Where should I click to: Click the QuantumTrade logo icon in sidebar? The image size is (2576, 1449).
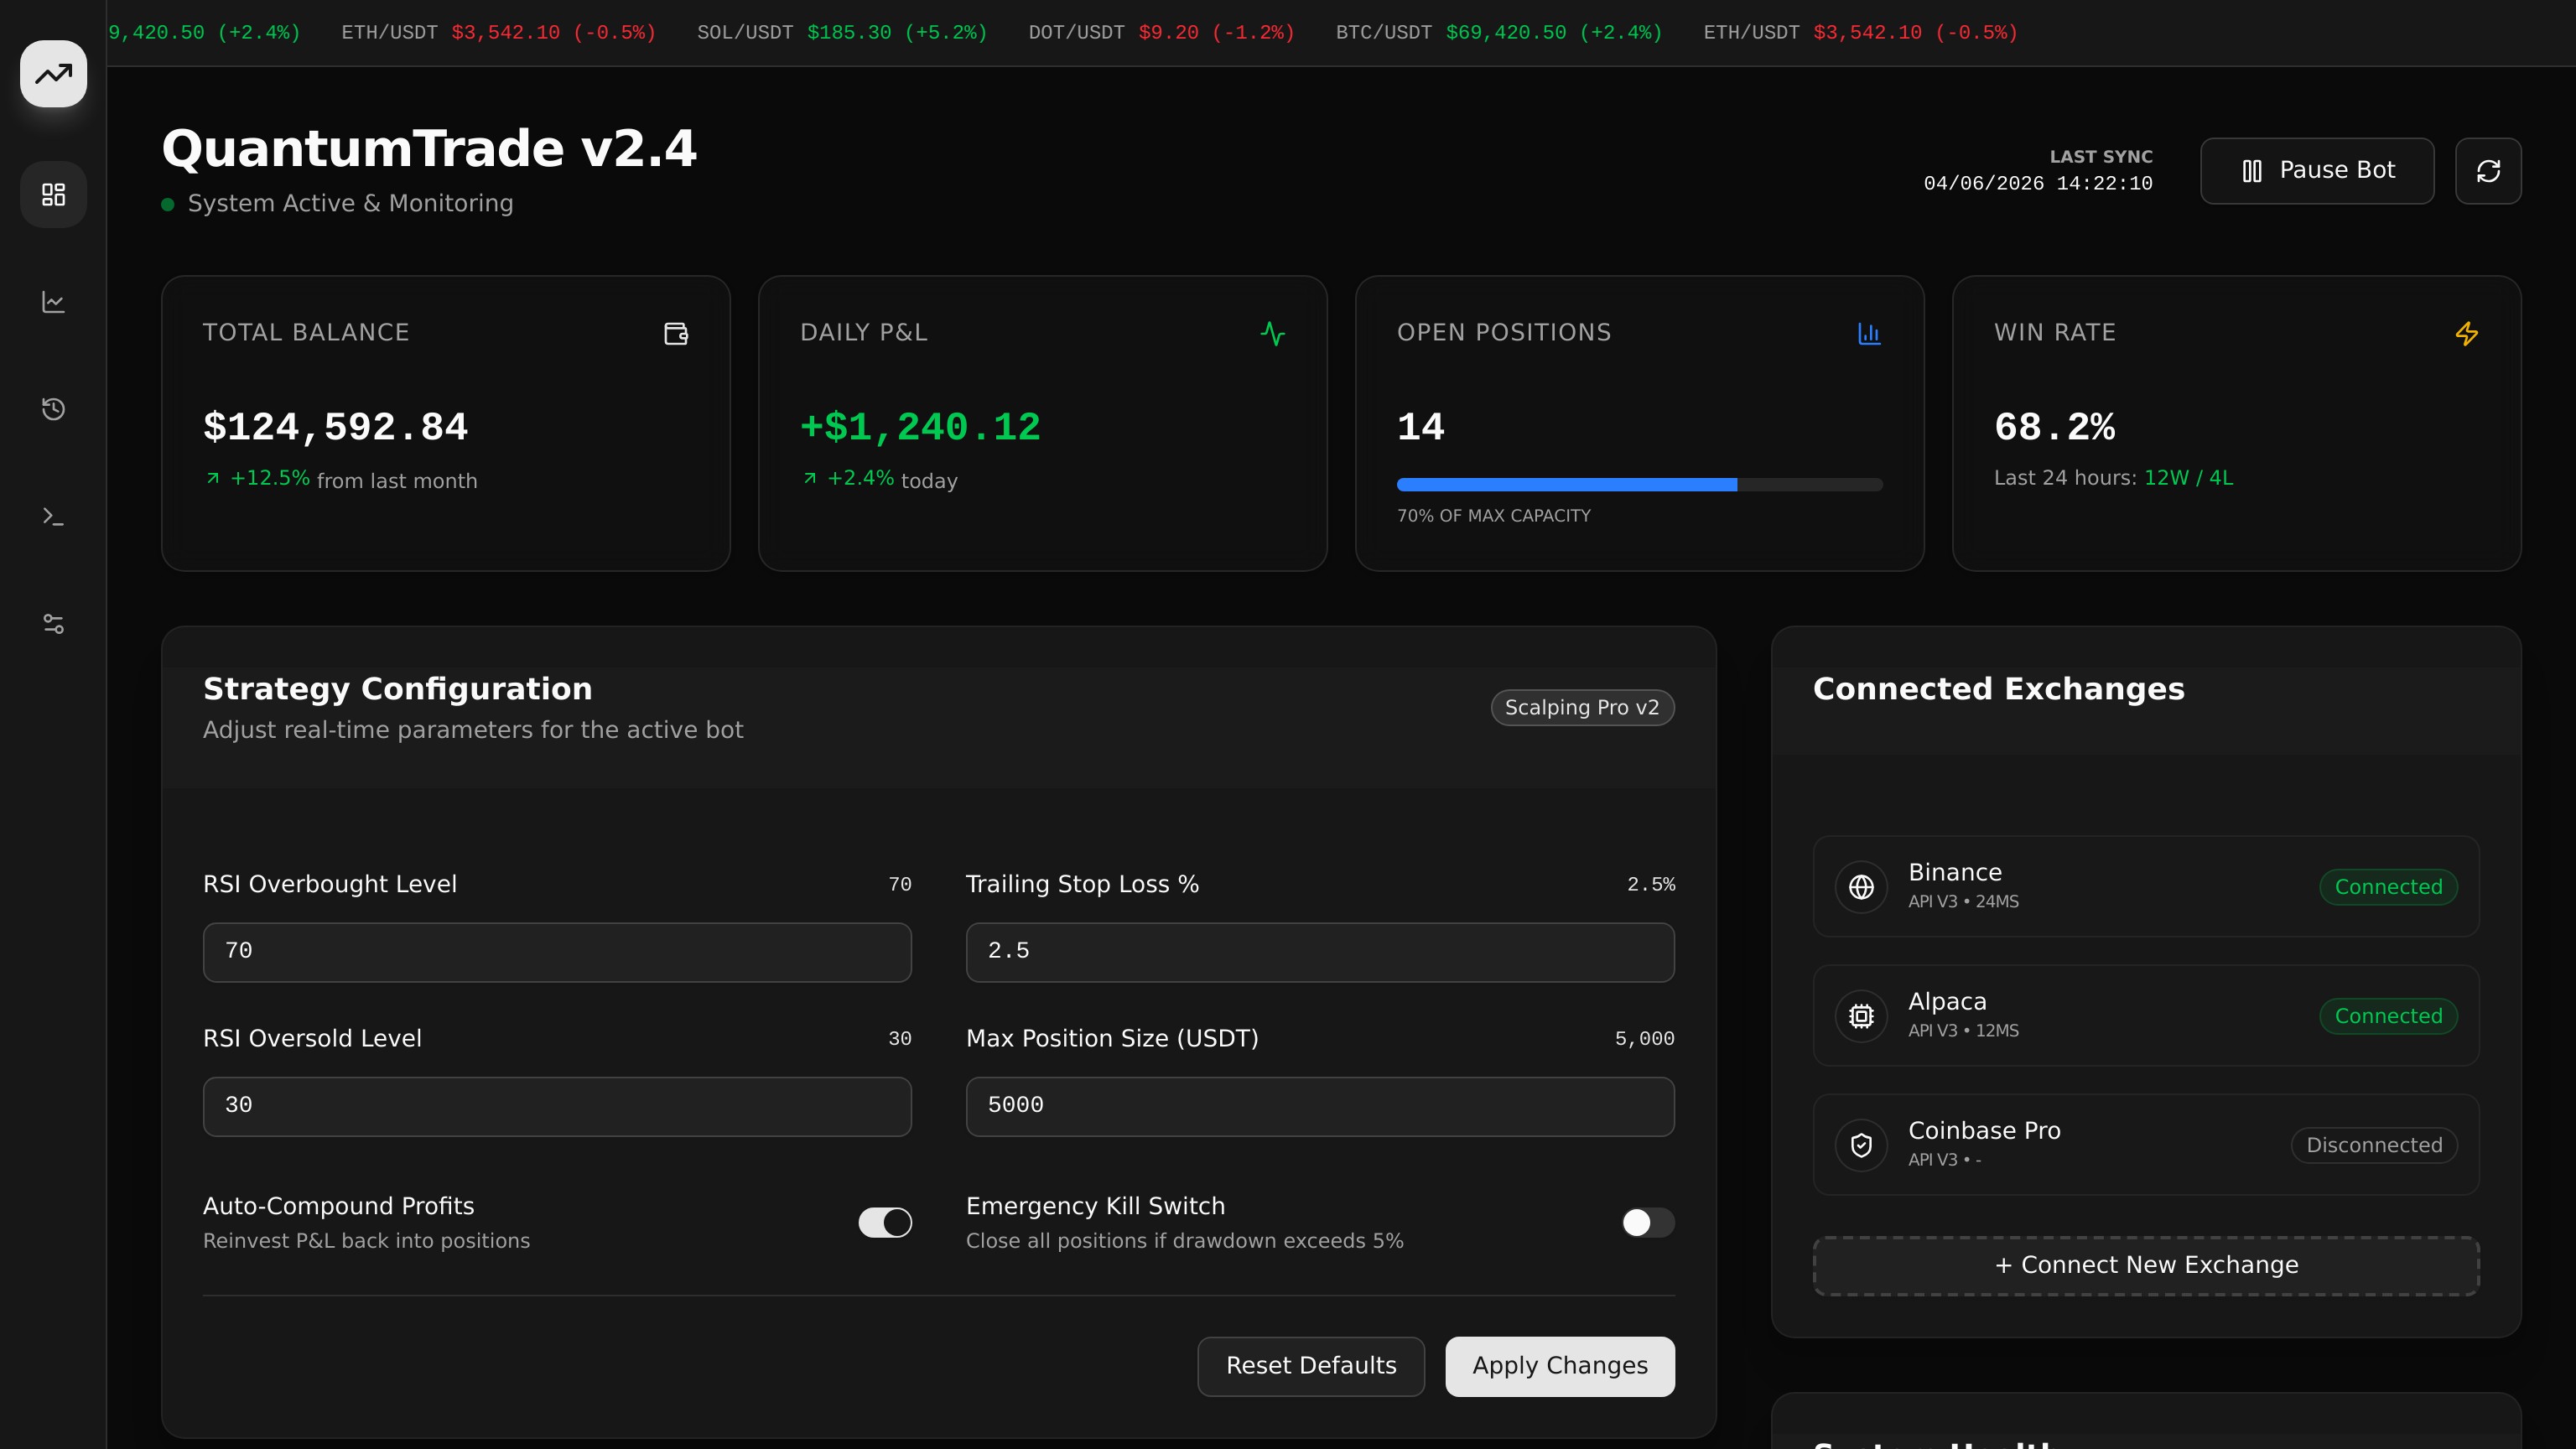(53, 74)
